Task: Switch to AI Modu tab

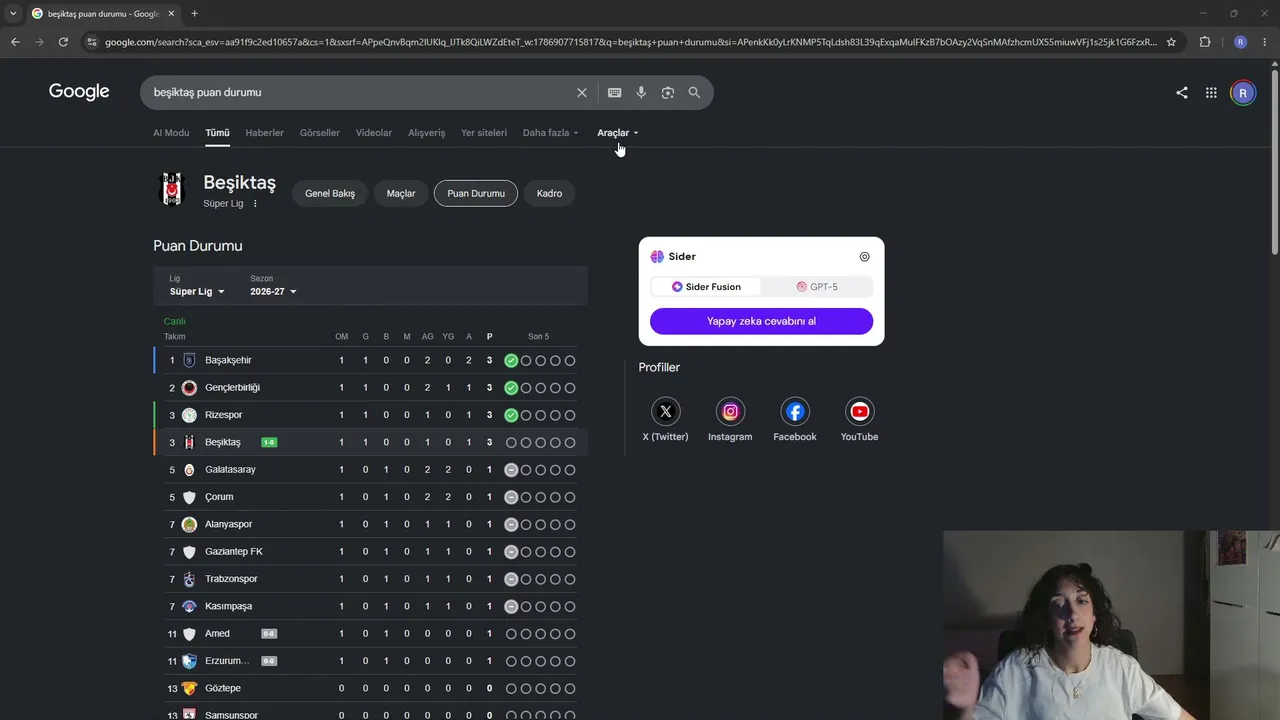Action: [x=171, y=133]
